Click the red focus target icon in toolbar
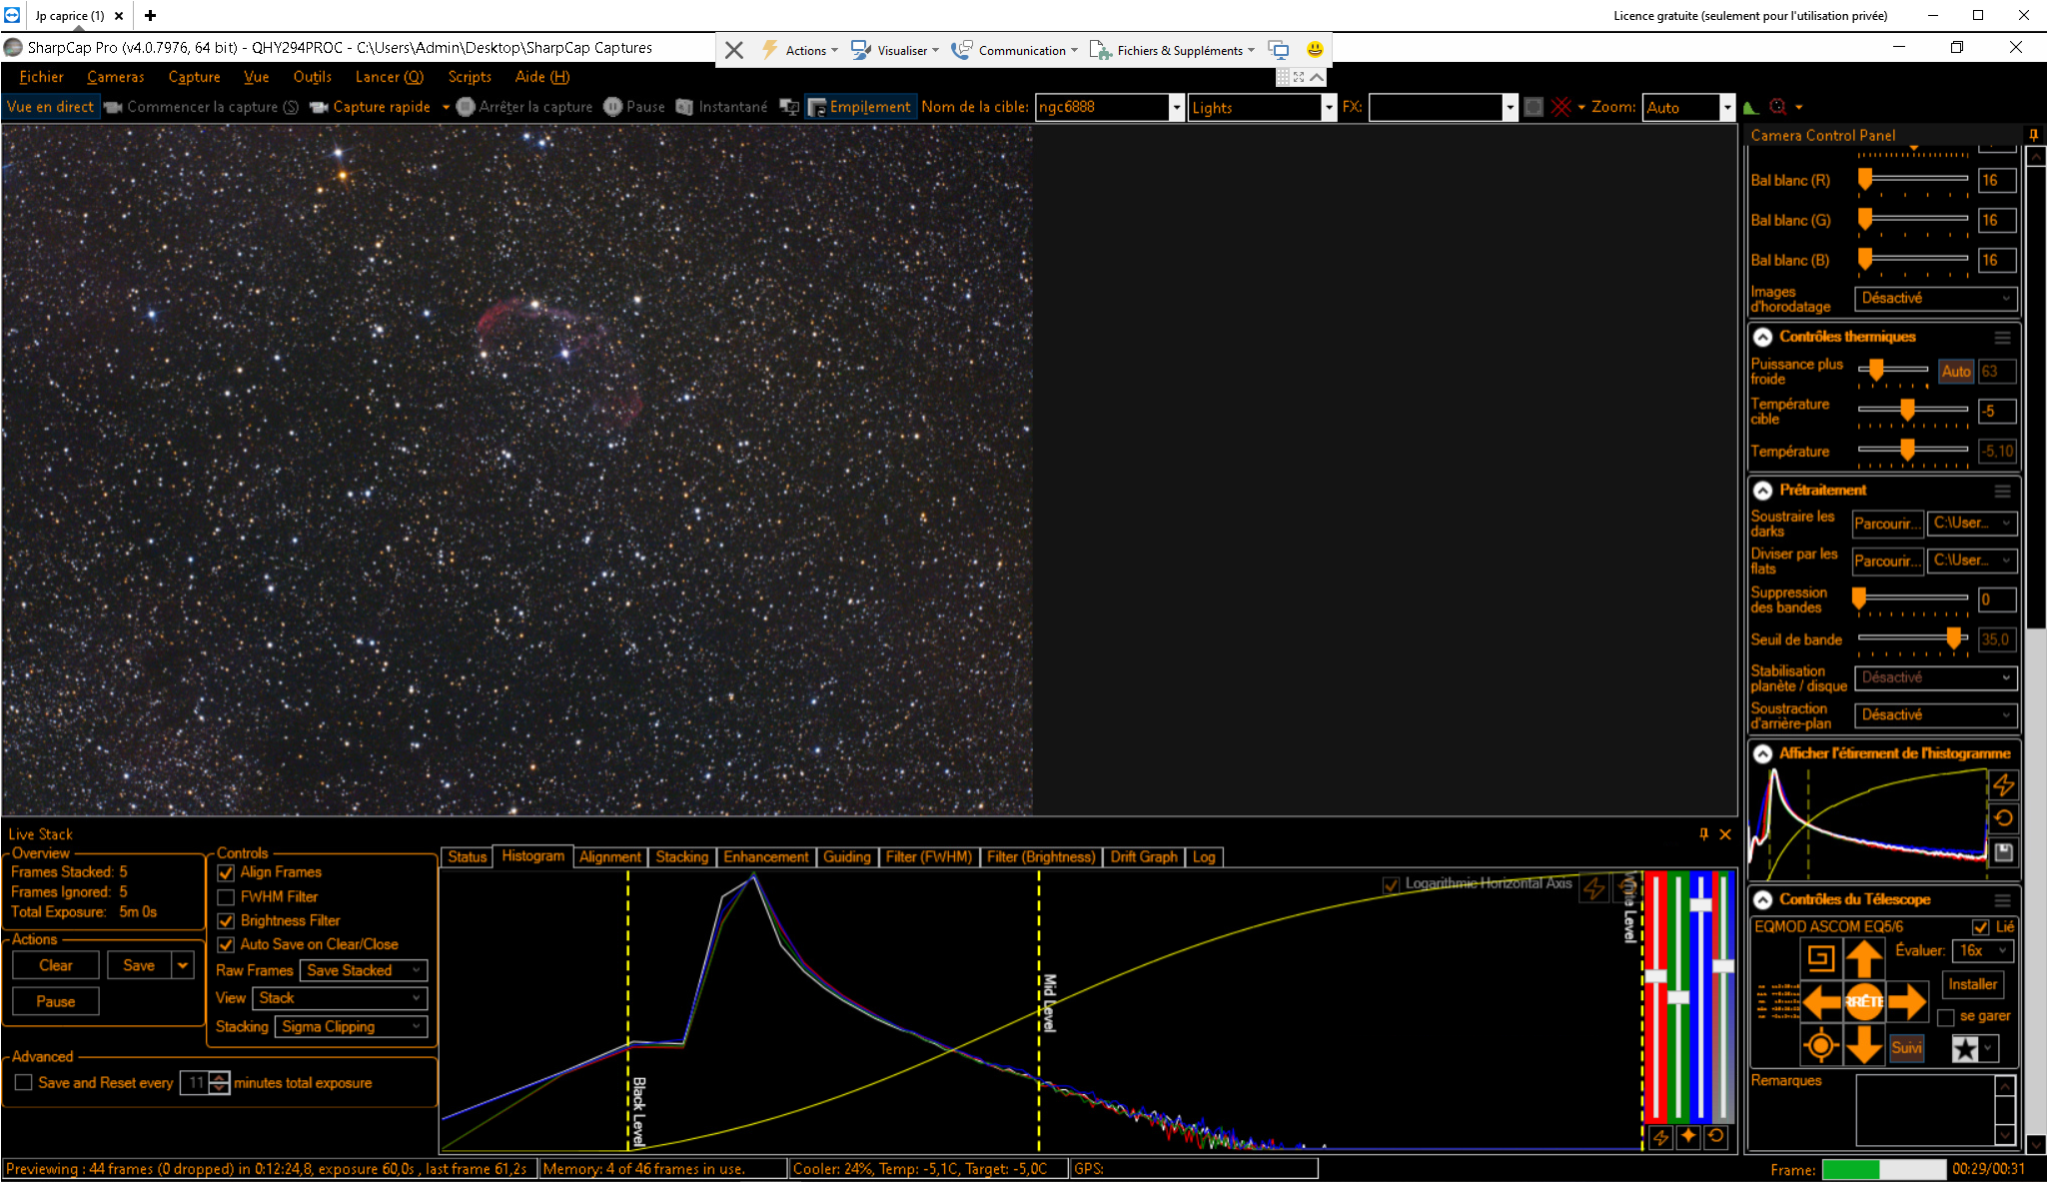 (1778, 107)
